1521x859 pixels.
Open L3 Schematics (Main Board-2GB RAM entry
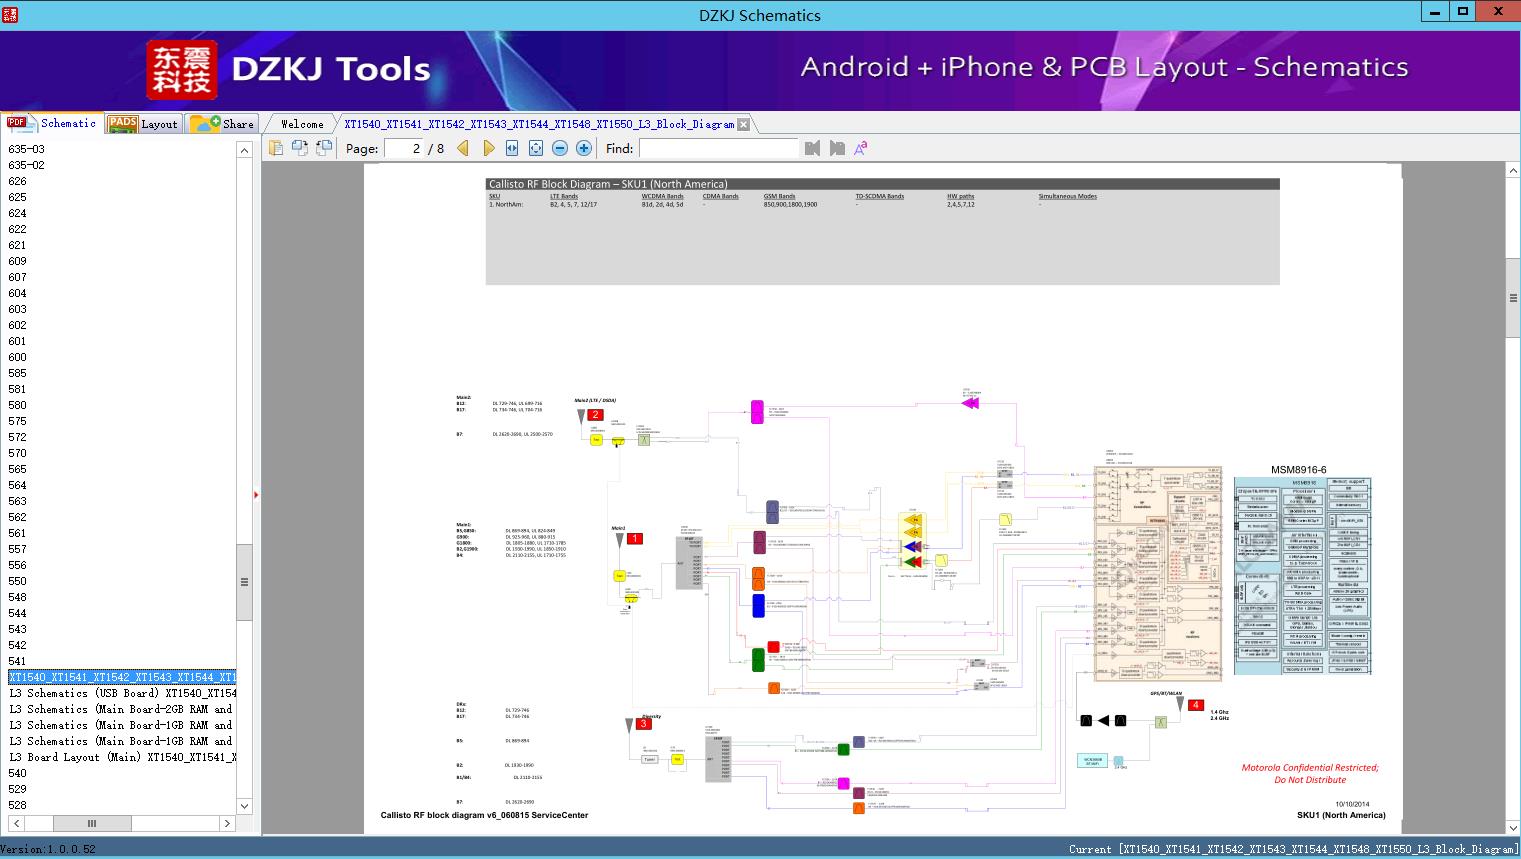(122, 709)
